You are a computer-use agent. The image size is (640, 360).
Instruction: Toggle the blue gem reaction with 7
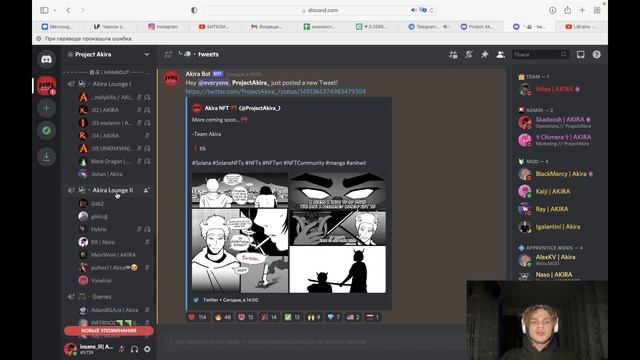[333, 317]
